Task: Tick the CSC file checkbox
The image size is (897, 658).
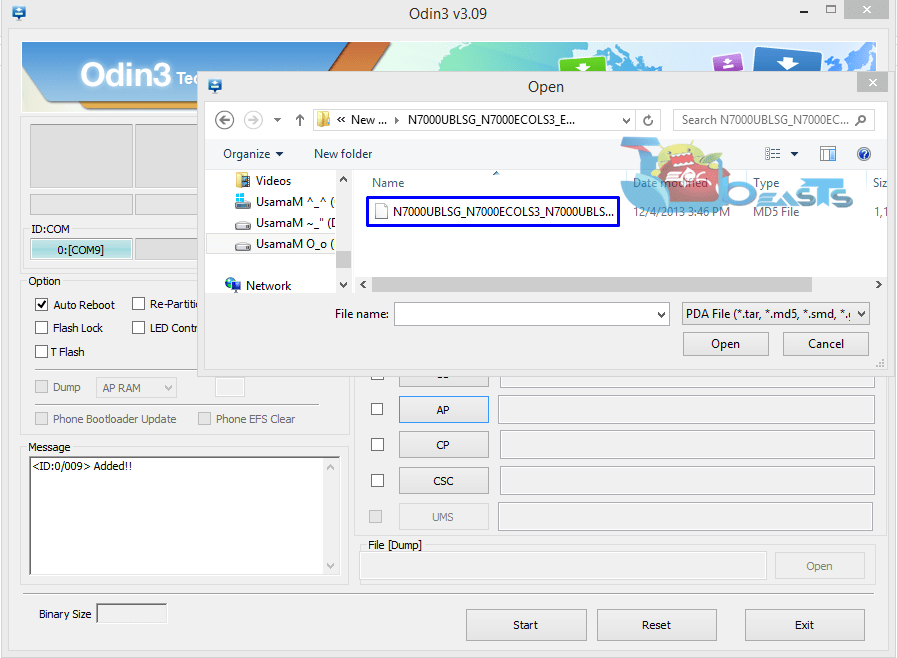Action: pyautogui.click(x=377, y=481)
